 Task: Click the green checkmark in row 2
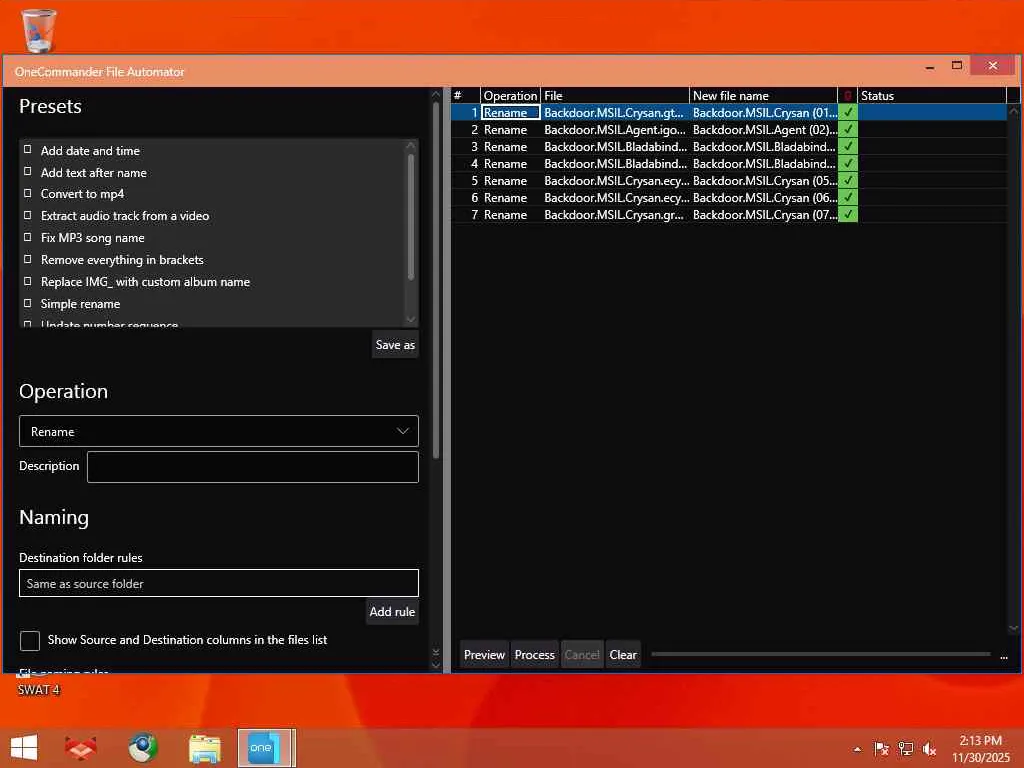point(848,129)
